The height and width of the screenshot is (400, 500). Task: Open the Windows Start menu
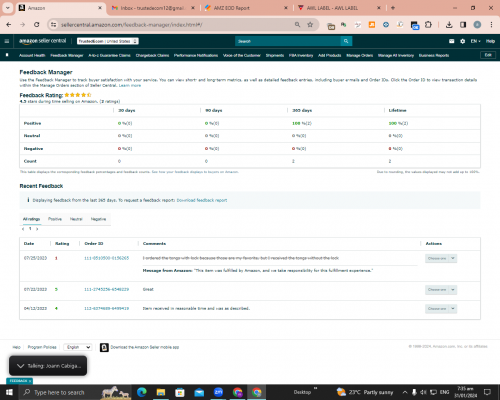(x=9, y=392)
